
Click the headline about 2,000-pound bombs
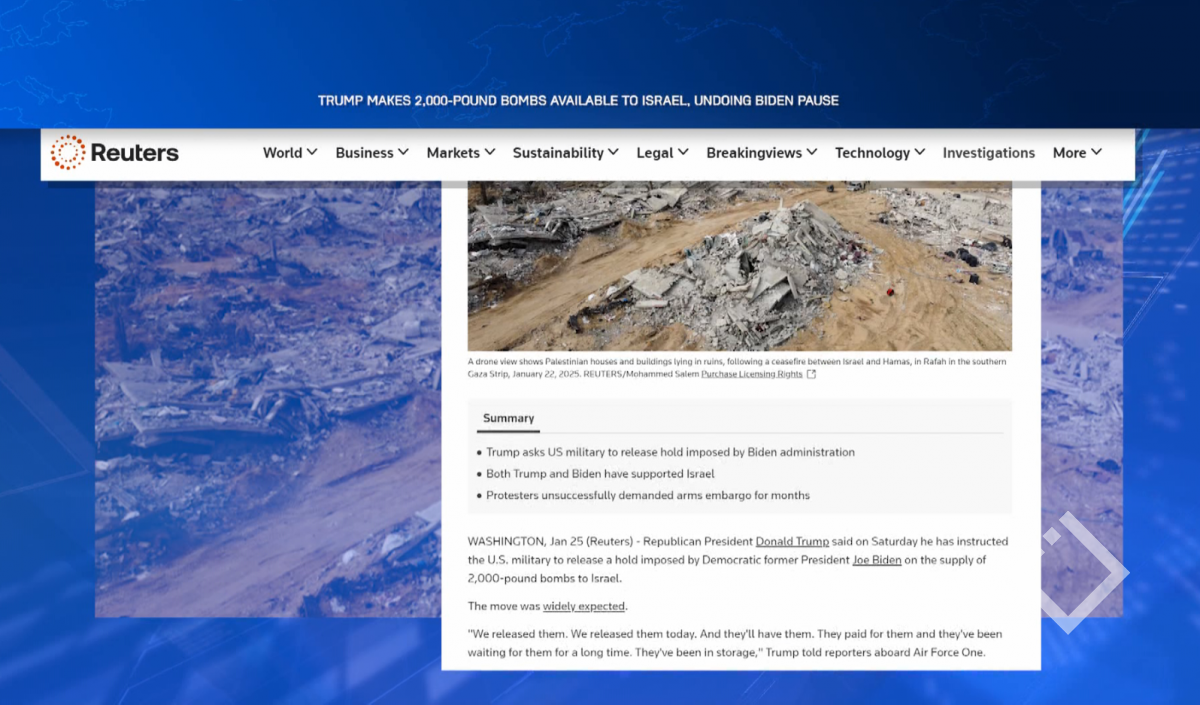[x=578, y=100]
